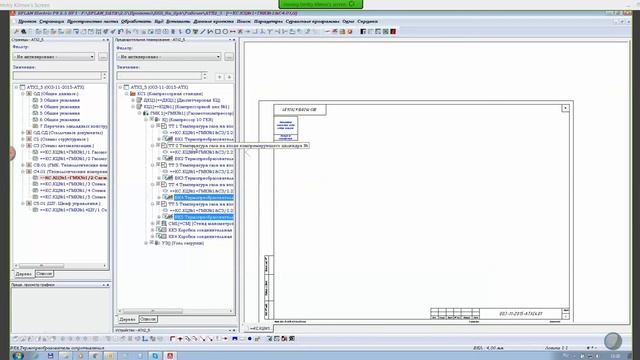640x360 pixels.
Task: Click the page tab below the drawing area
Action: coord(260,328)
